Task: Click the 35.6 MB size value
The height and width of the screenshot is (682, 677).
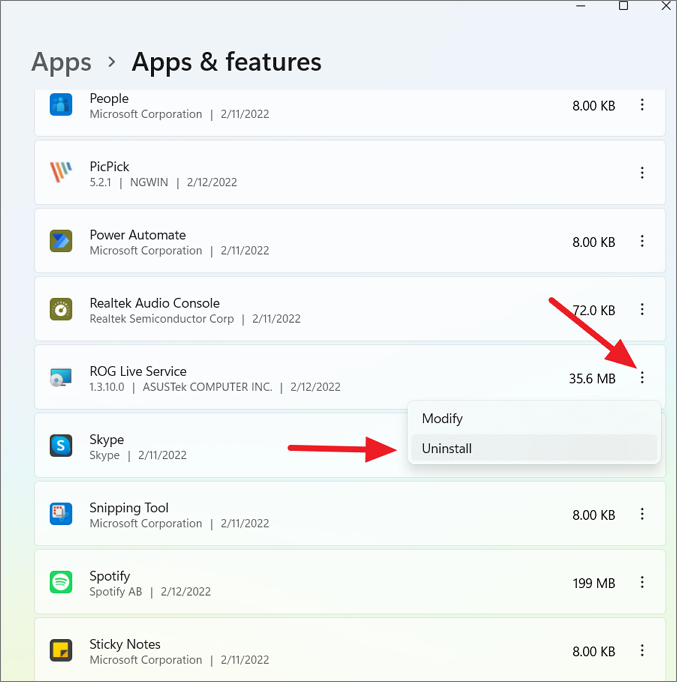Action: (x=592, y=379)
